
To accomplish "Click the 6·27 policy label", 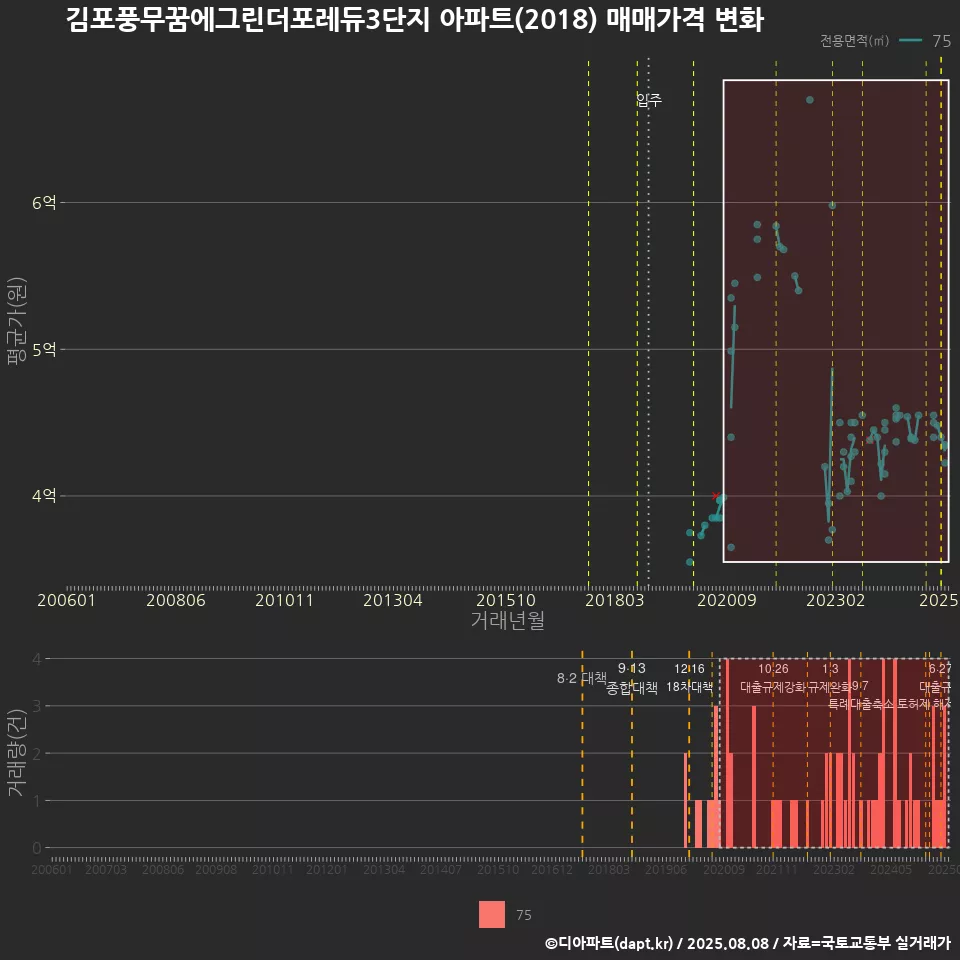I will pos(940,669).
